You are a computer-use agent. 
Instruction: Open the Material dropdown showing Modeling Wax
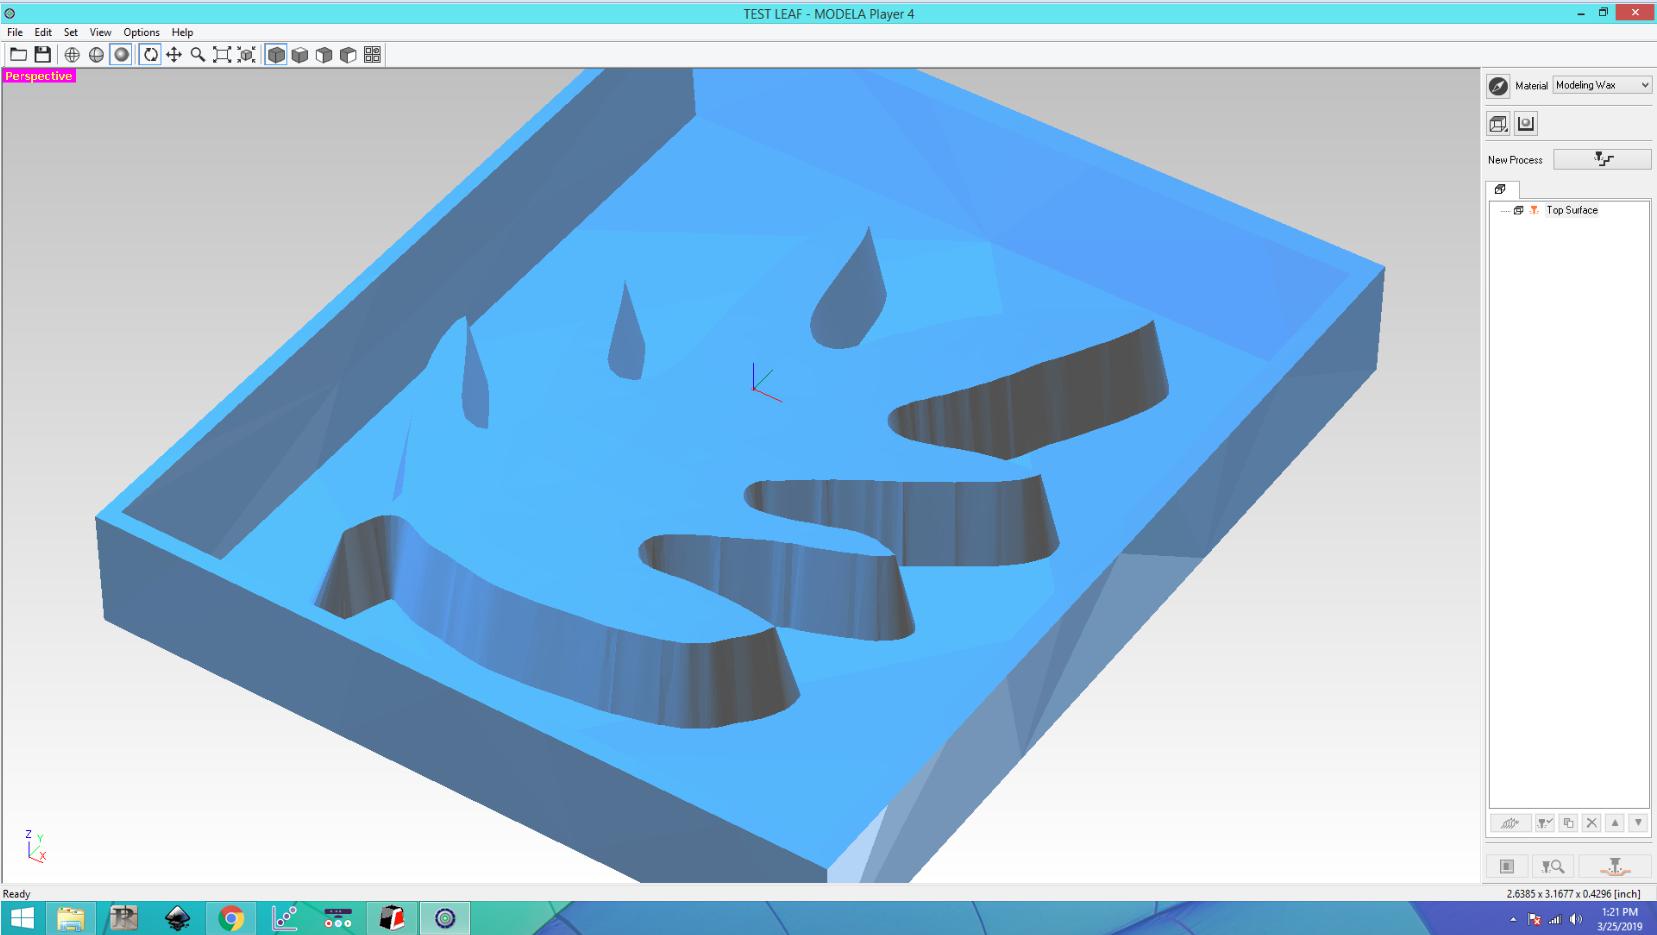(x=1602, y=85)
